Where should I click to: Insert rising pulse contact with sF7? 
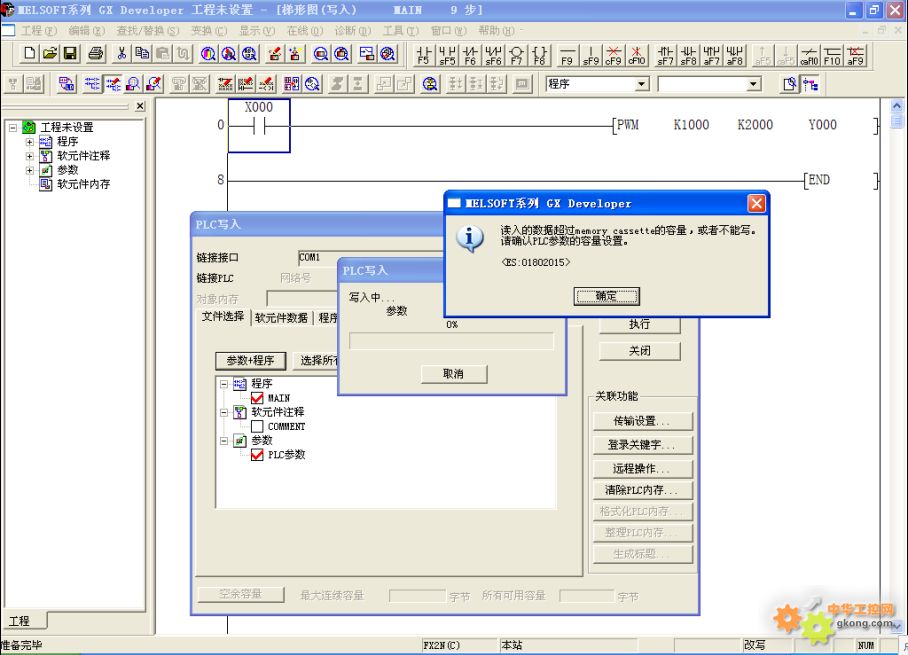coord(665,56)
